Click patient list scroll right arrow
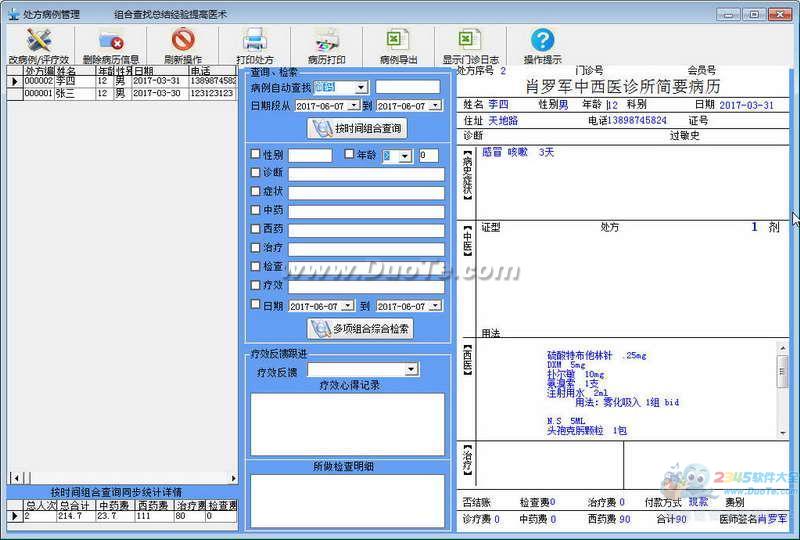Screen dimensions: 800x540 coord(233,478)
